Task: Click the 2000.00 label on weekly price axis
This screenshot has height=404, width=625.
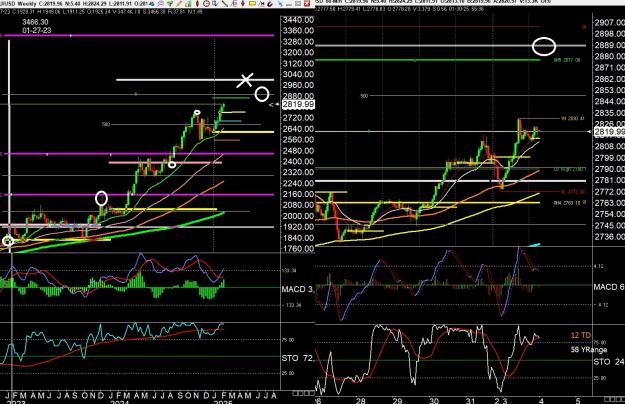Action: pyautogui.click(x=298, y=216)
